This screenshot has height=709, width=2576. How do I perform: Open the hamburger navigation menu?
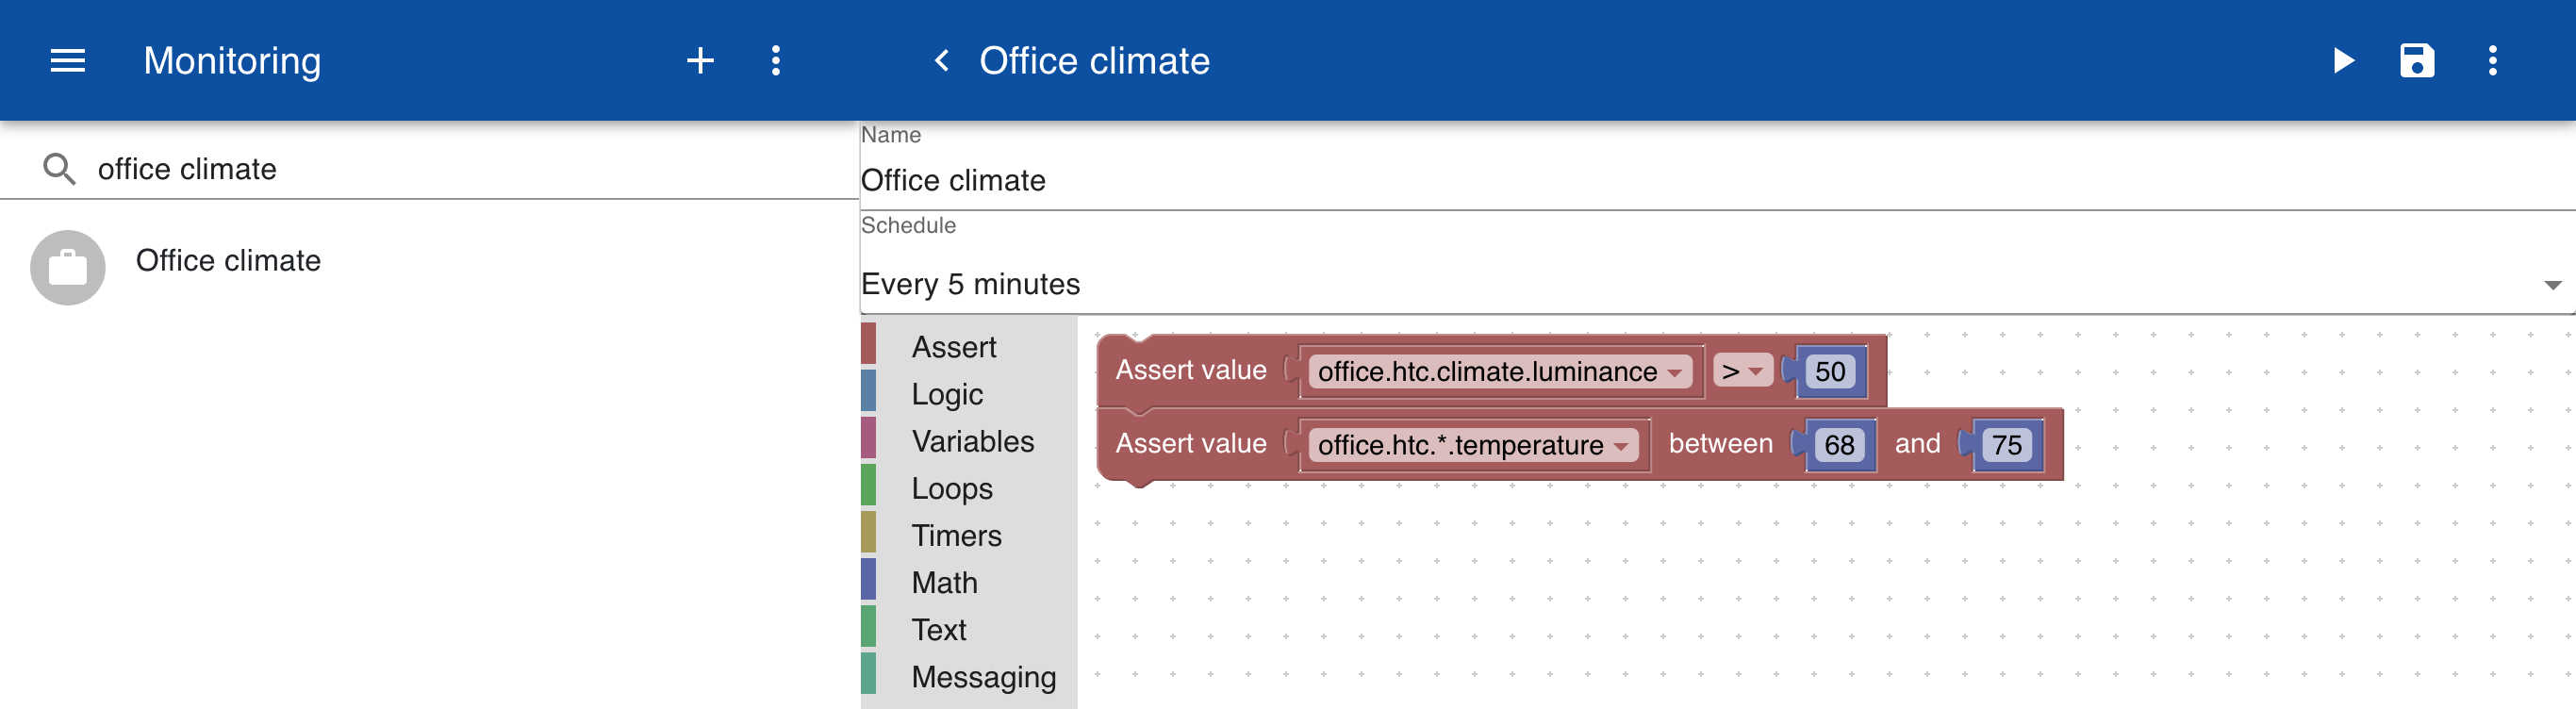(68, 61)
